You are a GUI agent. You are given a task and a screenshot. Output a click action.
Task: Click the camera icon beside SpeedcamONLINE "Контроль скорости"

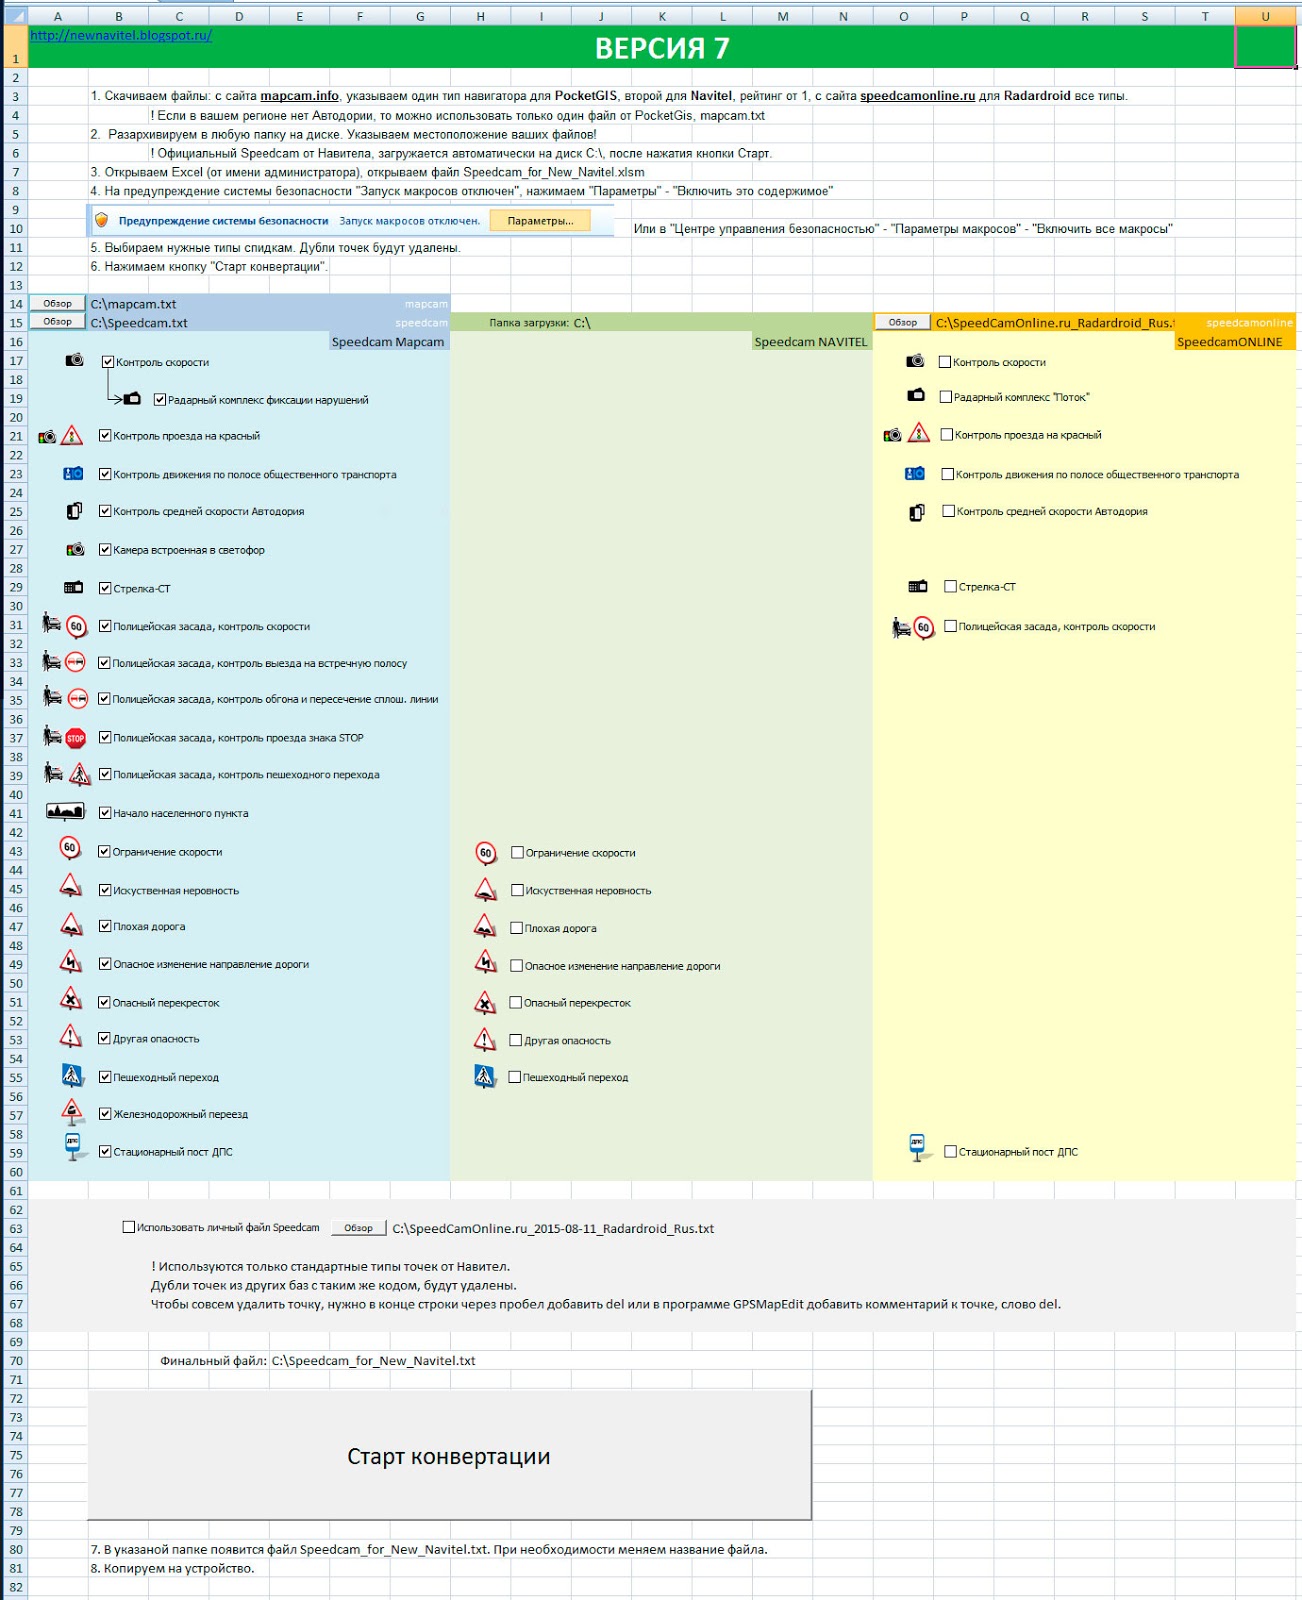click(915, 361)
